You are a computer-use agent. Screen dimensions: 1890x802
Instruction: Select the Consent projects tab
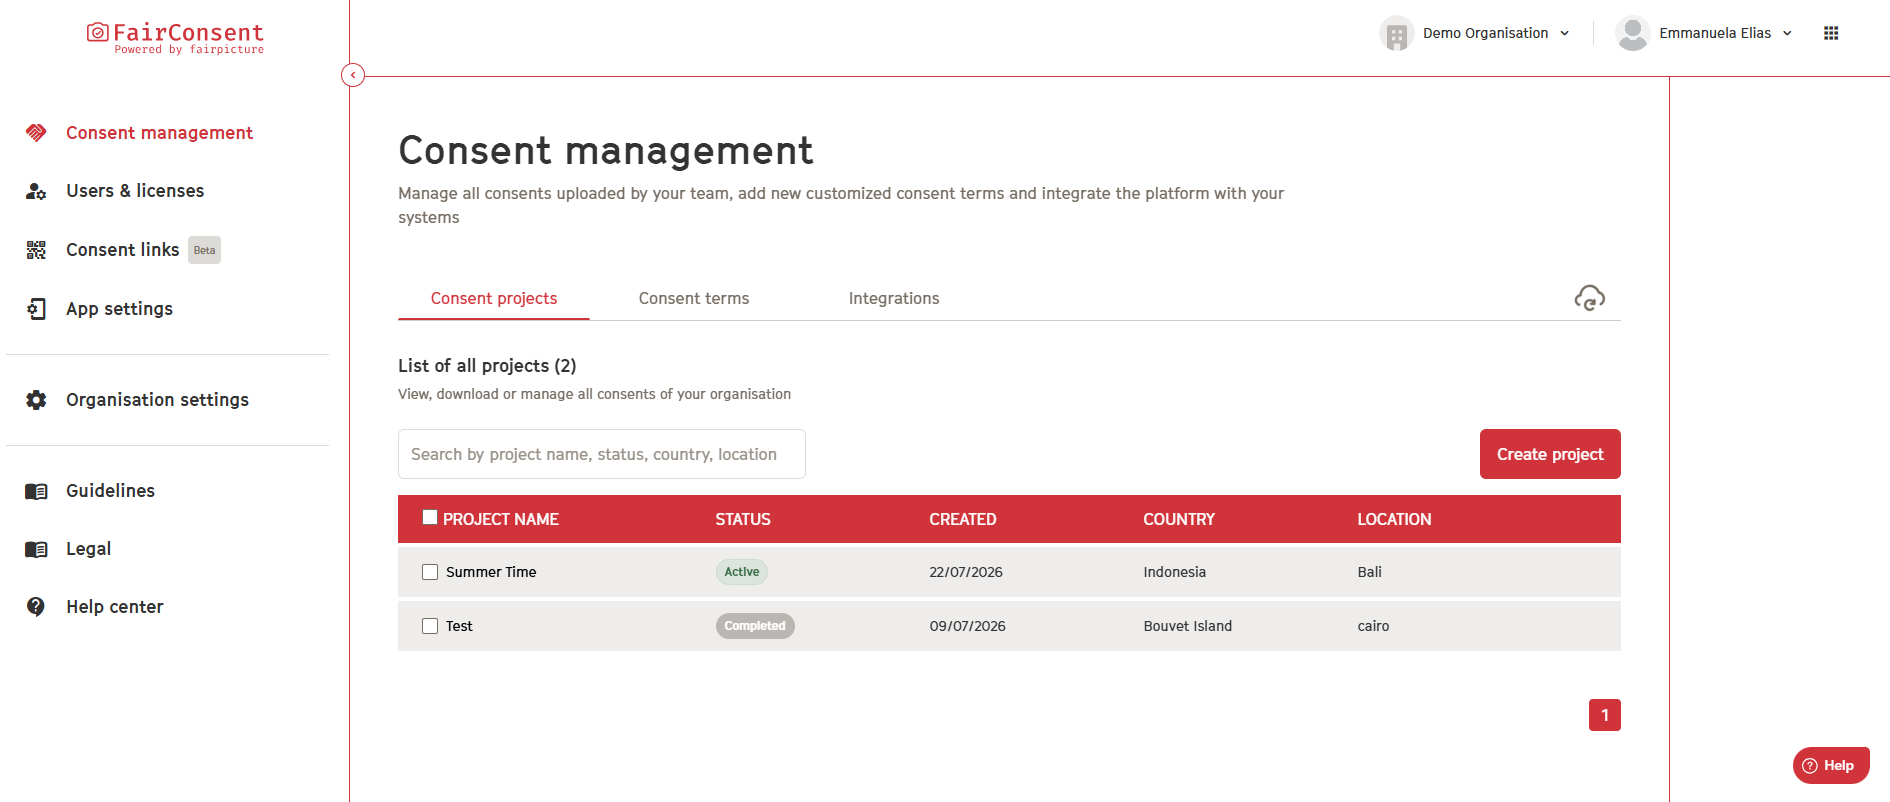494,298
